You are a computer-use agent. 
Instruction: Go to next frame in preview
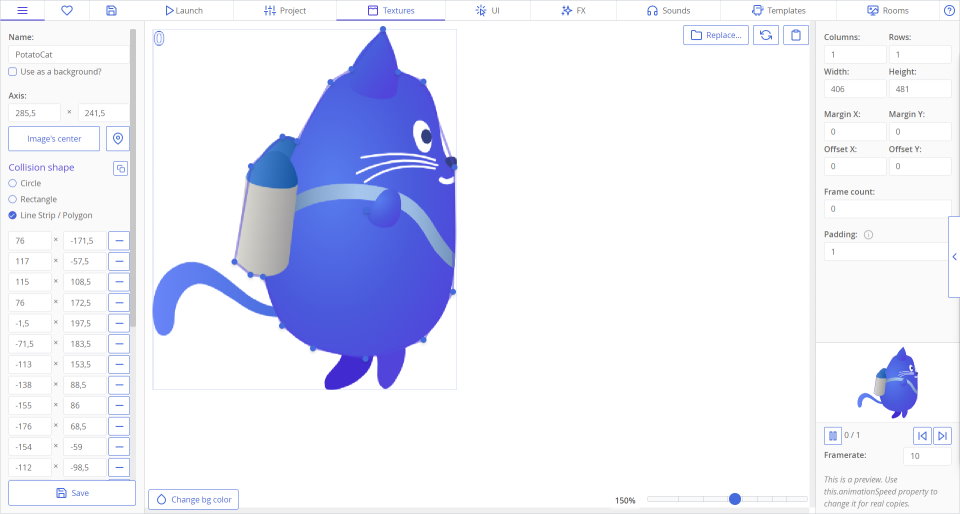[942, 436]
